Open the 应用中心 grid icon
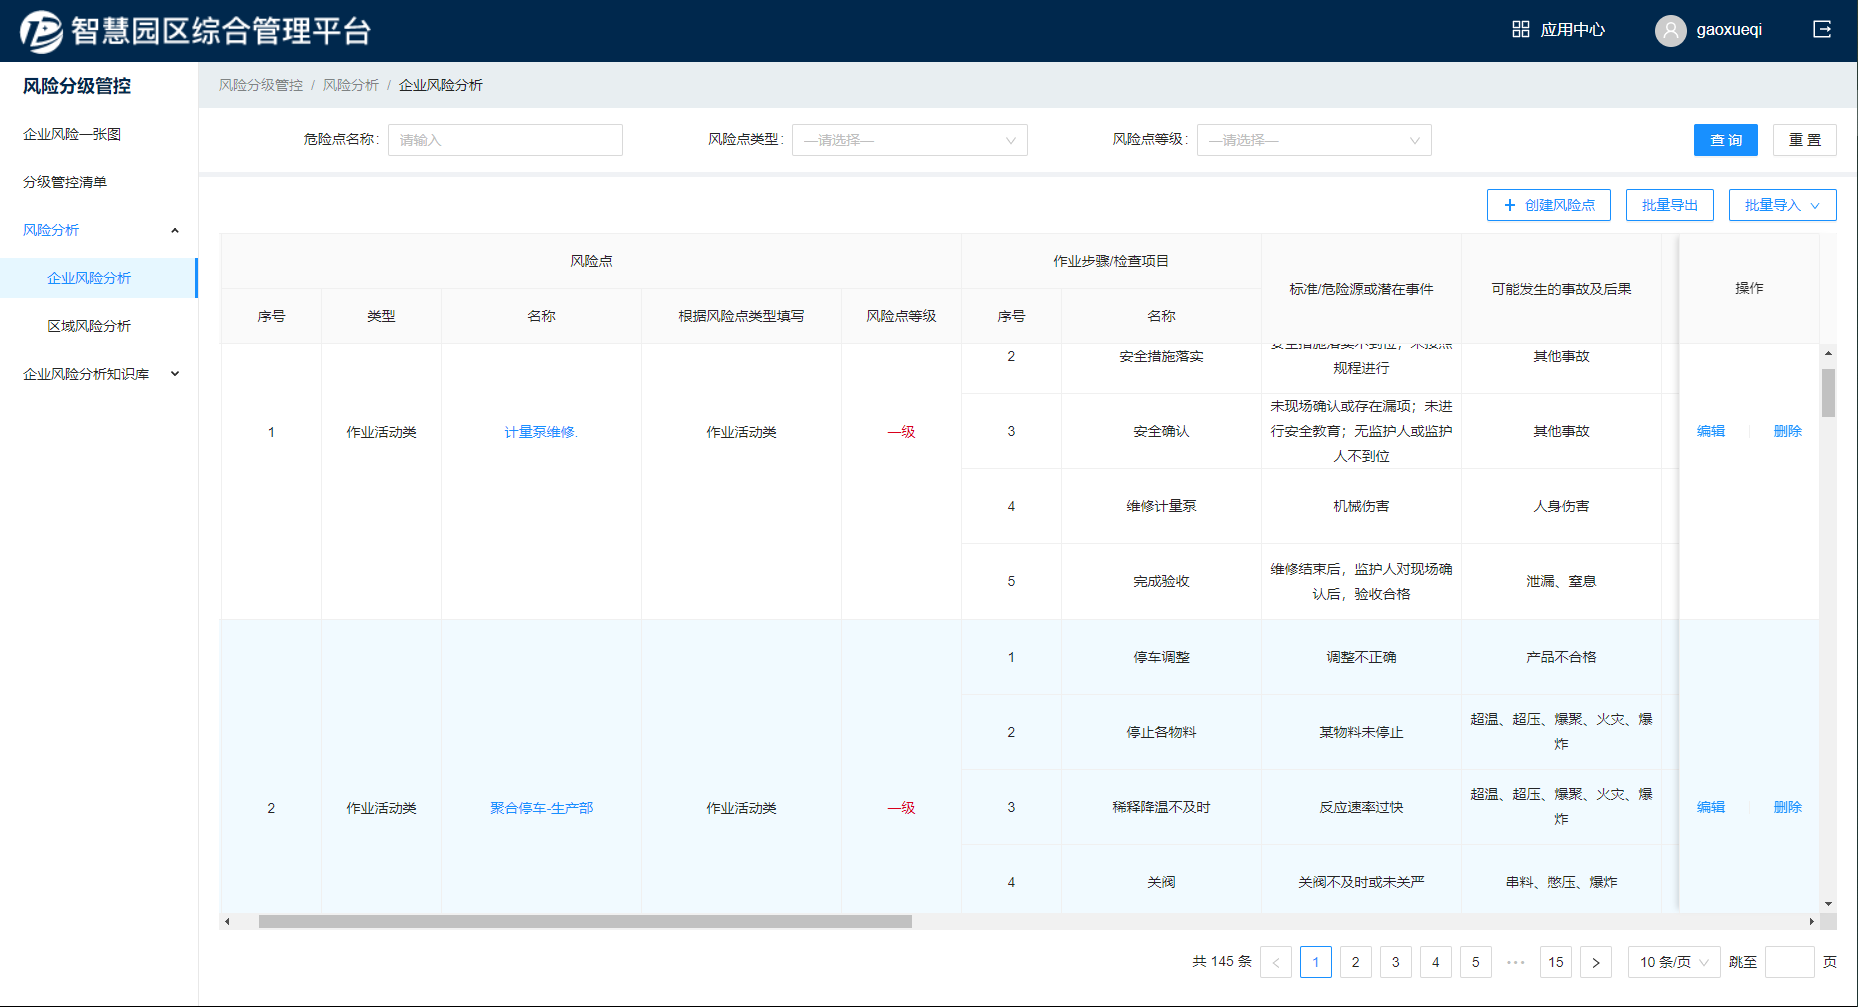 tap(1520, 30)
